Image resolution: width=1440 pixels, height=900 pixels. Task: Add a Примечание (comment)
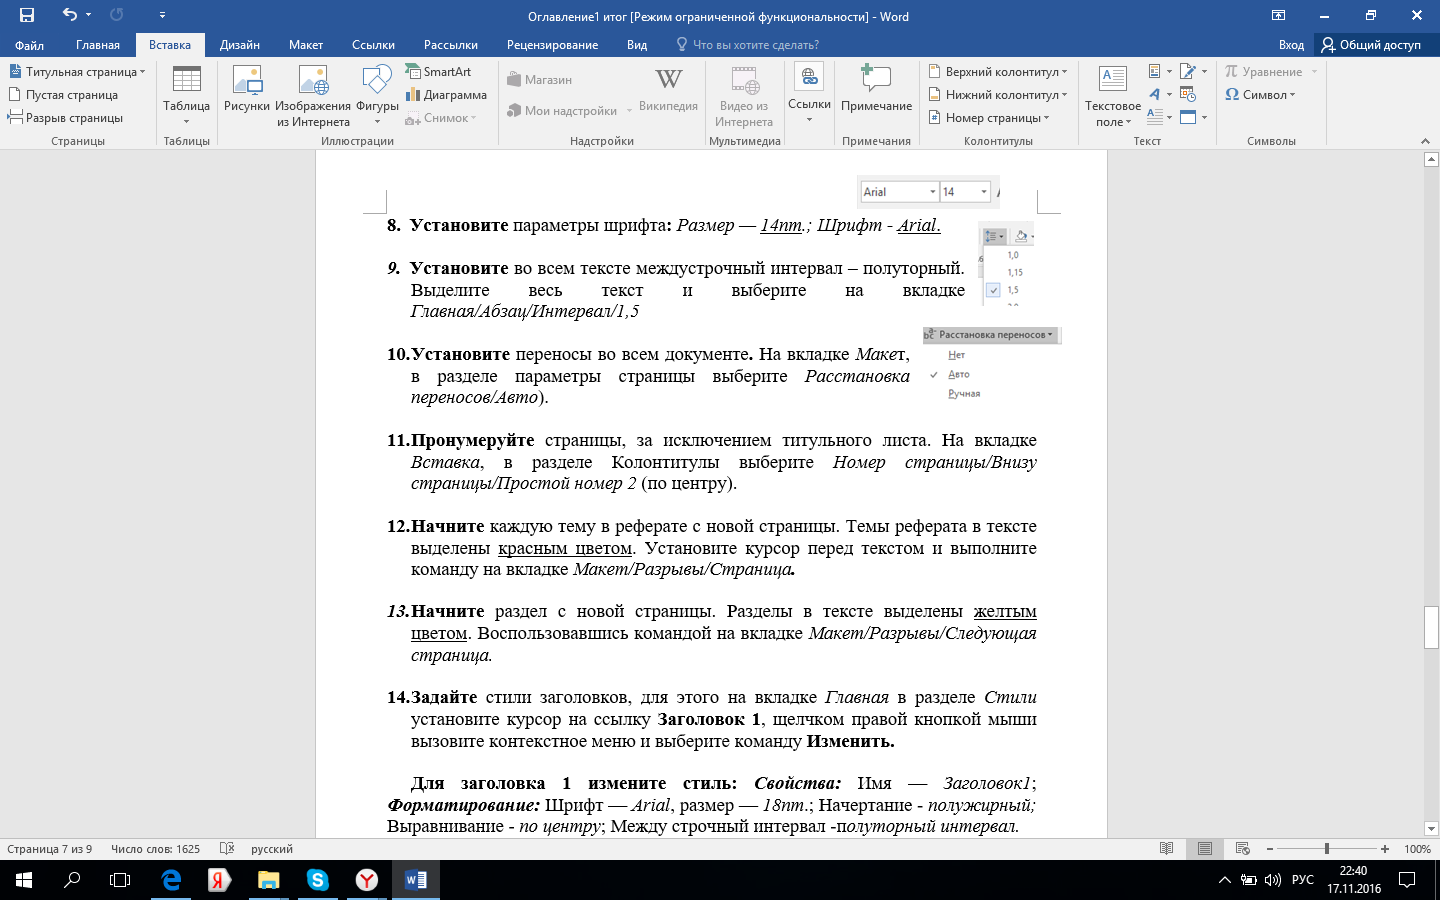click(876, 88)
